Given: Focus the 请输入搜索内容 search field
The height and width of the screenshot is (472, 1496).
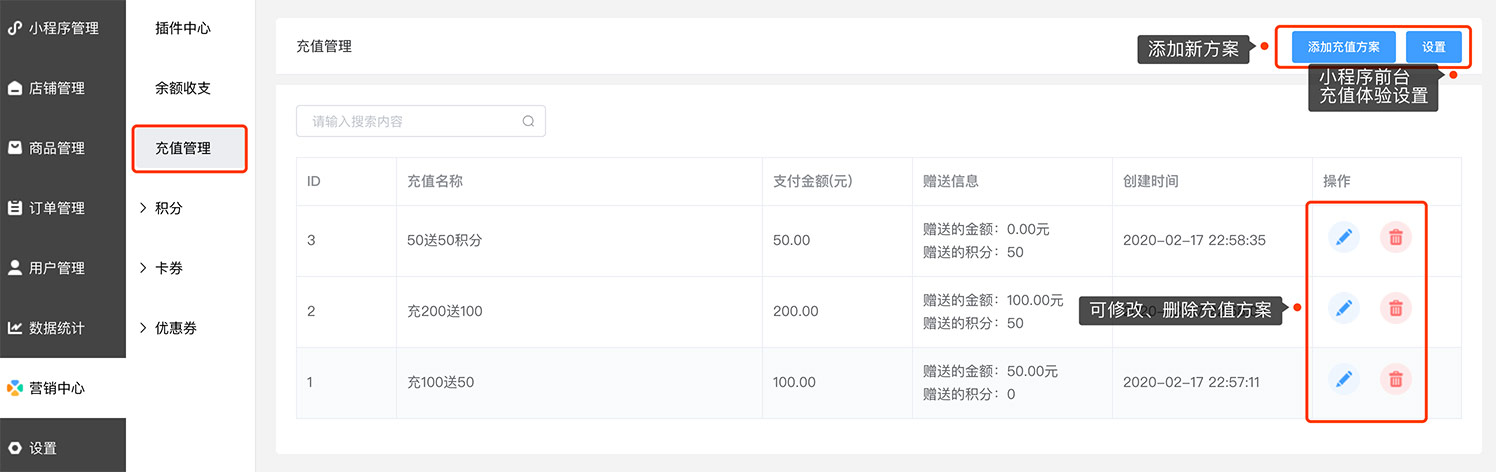Looking at the screenshot, I should [420, 122].
